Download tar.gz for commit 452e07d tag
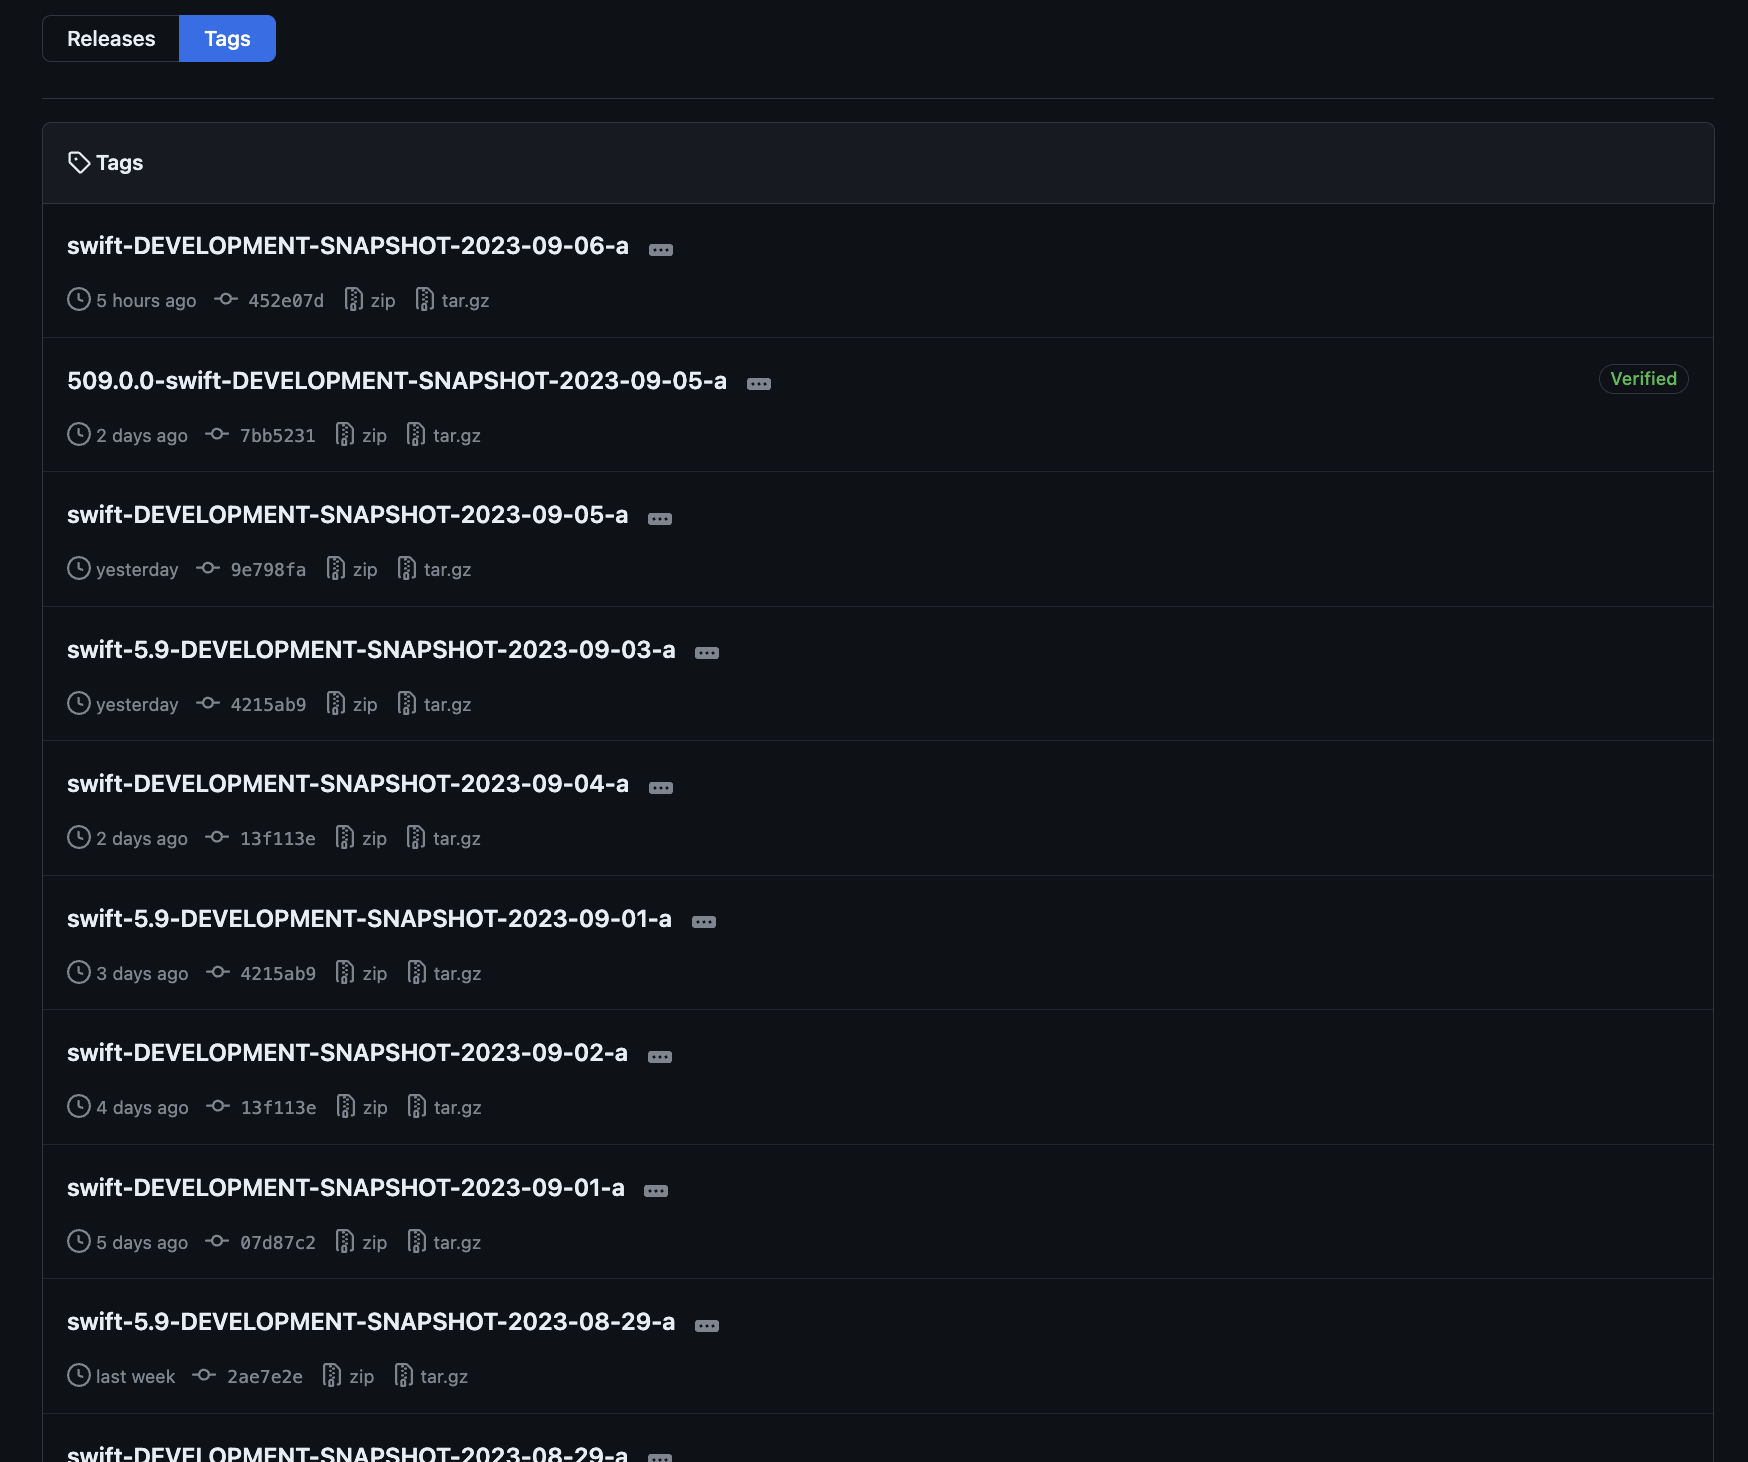This screenshot has width=1748, height=1462. (x=452, y=300)
